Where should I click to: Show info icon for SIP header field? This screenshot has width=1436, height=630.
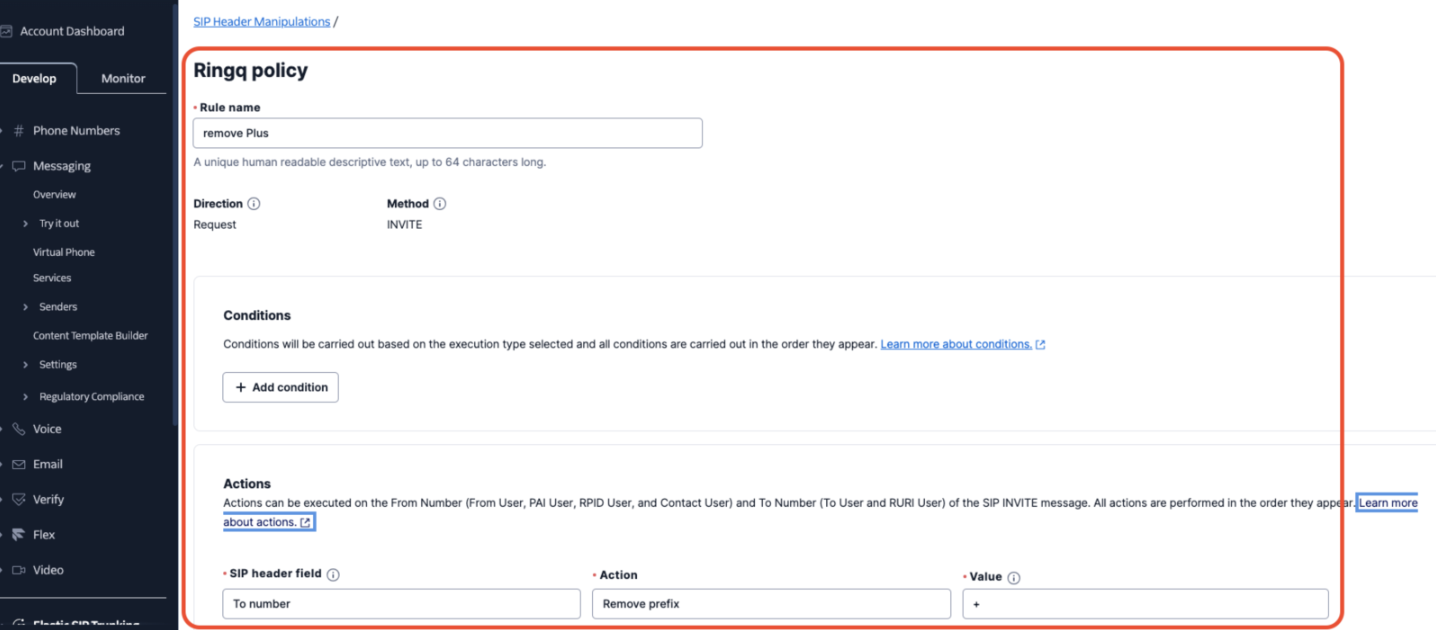pyautogui.click(x=333, y=575)
